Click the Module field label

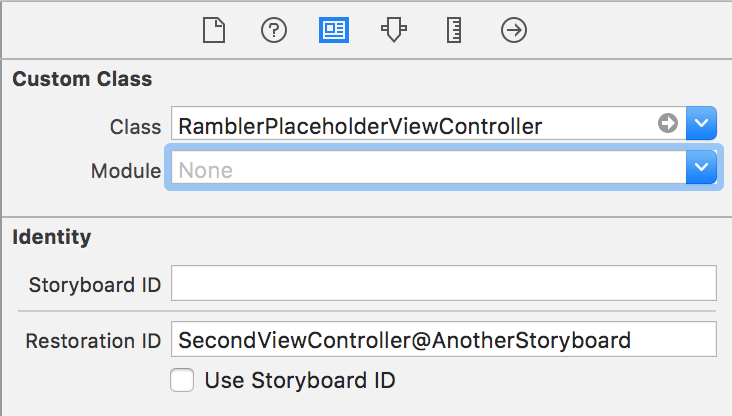pos(126,171)
